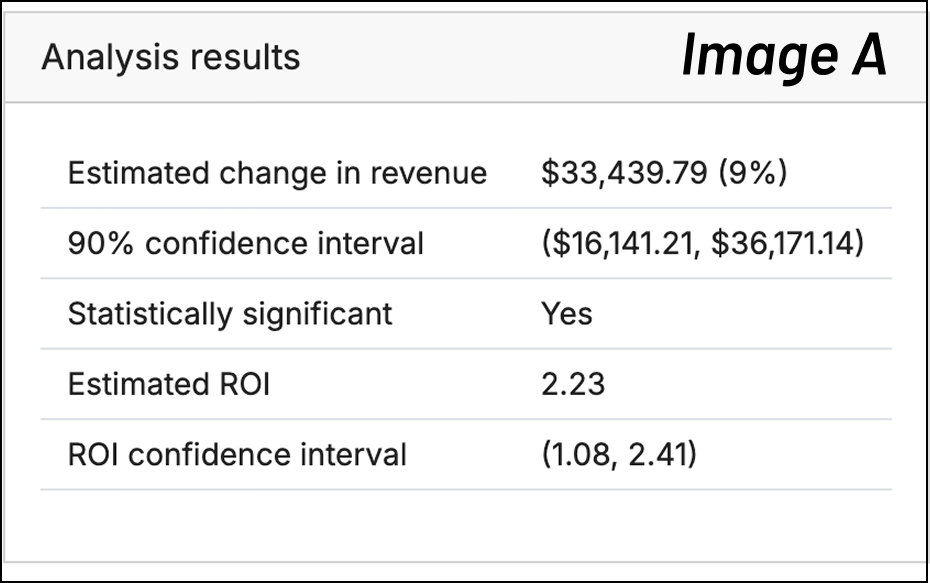
Task: Select the Estimated change in revenue label
Action: pos(277,173)
